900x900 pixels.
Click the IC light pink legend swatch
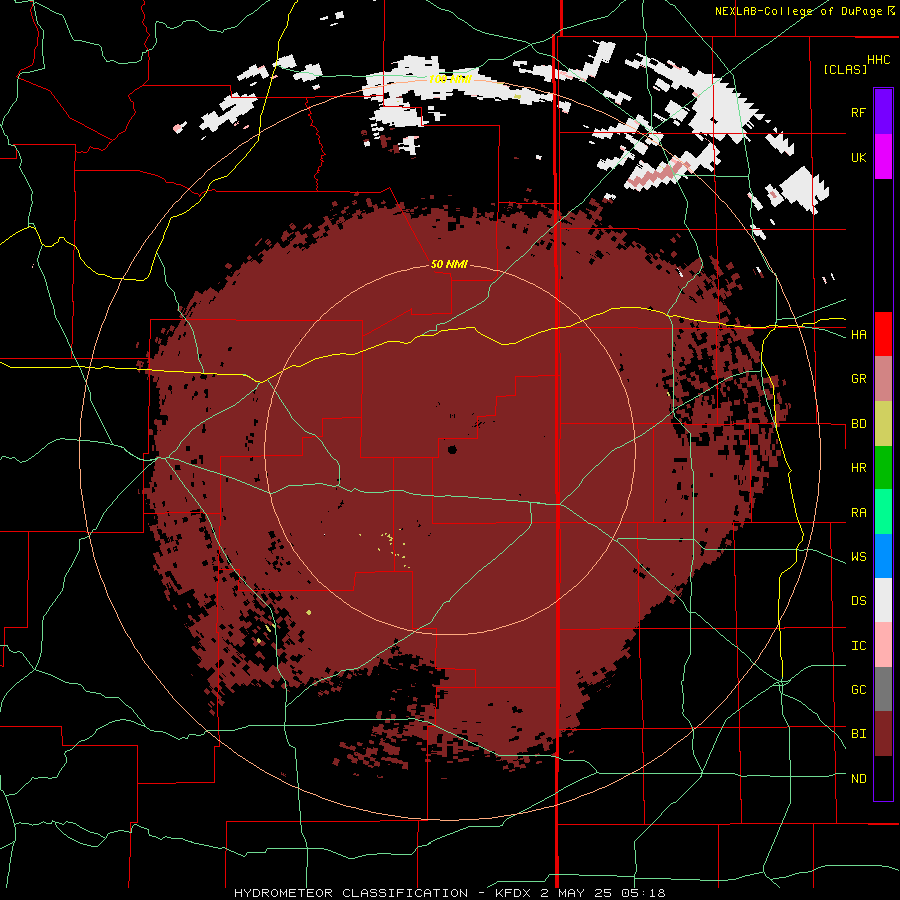click(x=883, y=645)
